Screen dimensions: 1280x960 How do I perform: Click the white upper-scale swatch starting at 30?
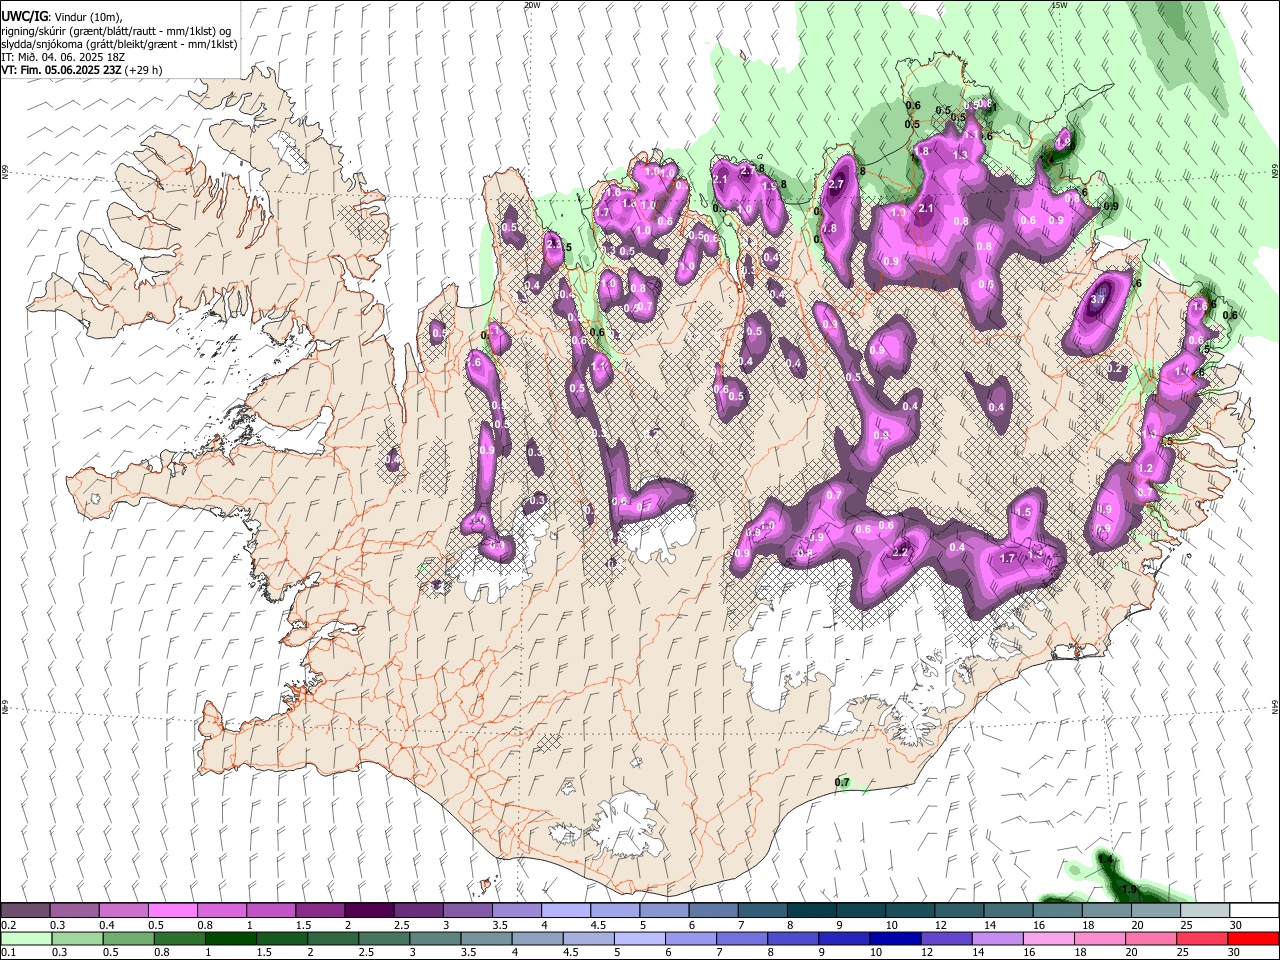click(1252, 910)
